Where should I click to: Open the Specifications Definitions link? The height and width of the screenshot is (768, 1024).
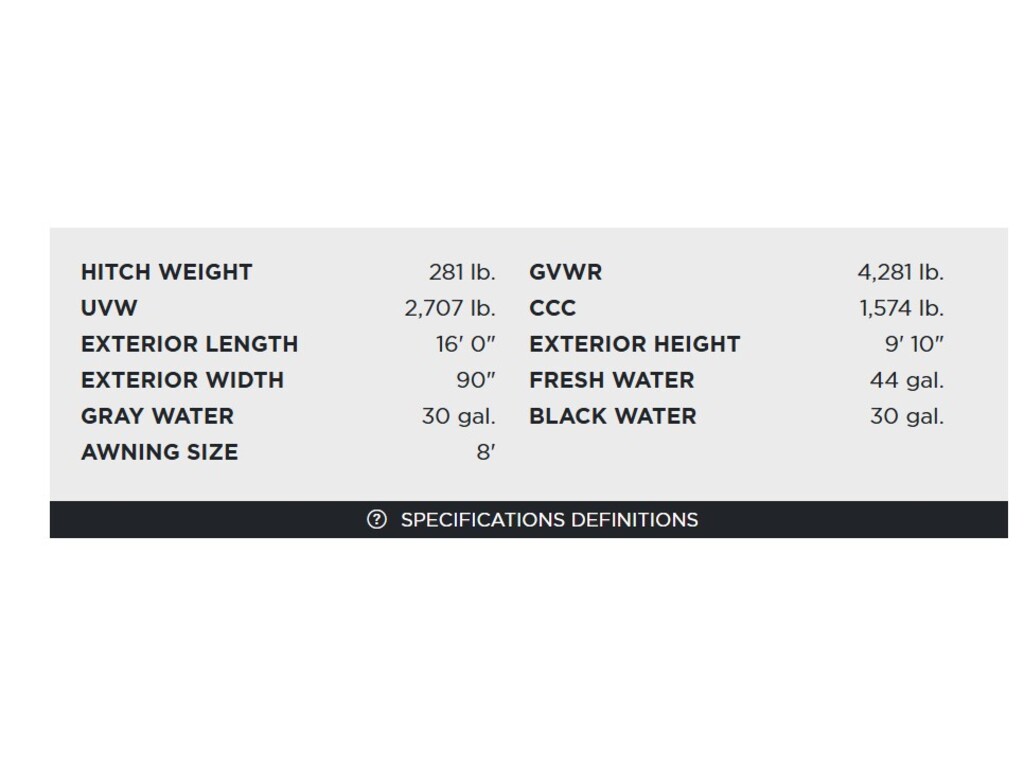549,520
